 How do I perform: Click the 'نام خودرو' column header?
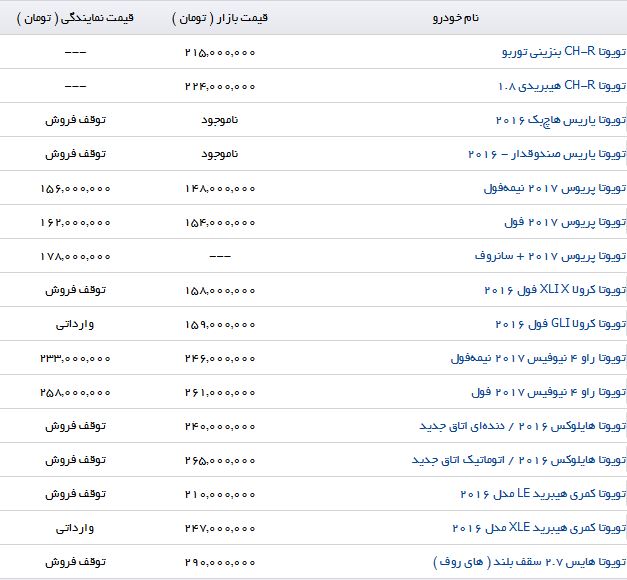pos(456,18)
